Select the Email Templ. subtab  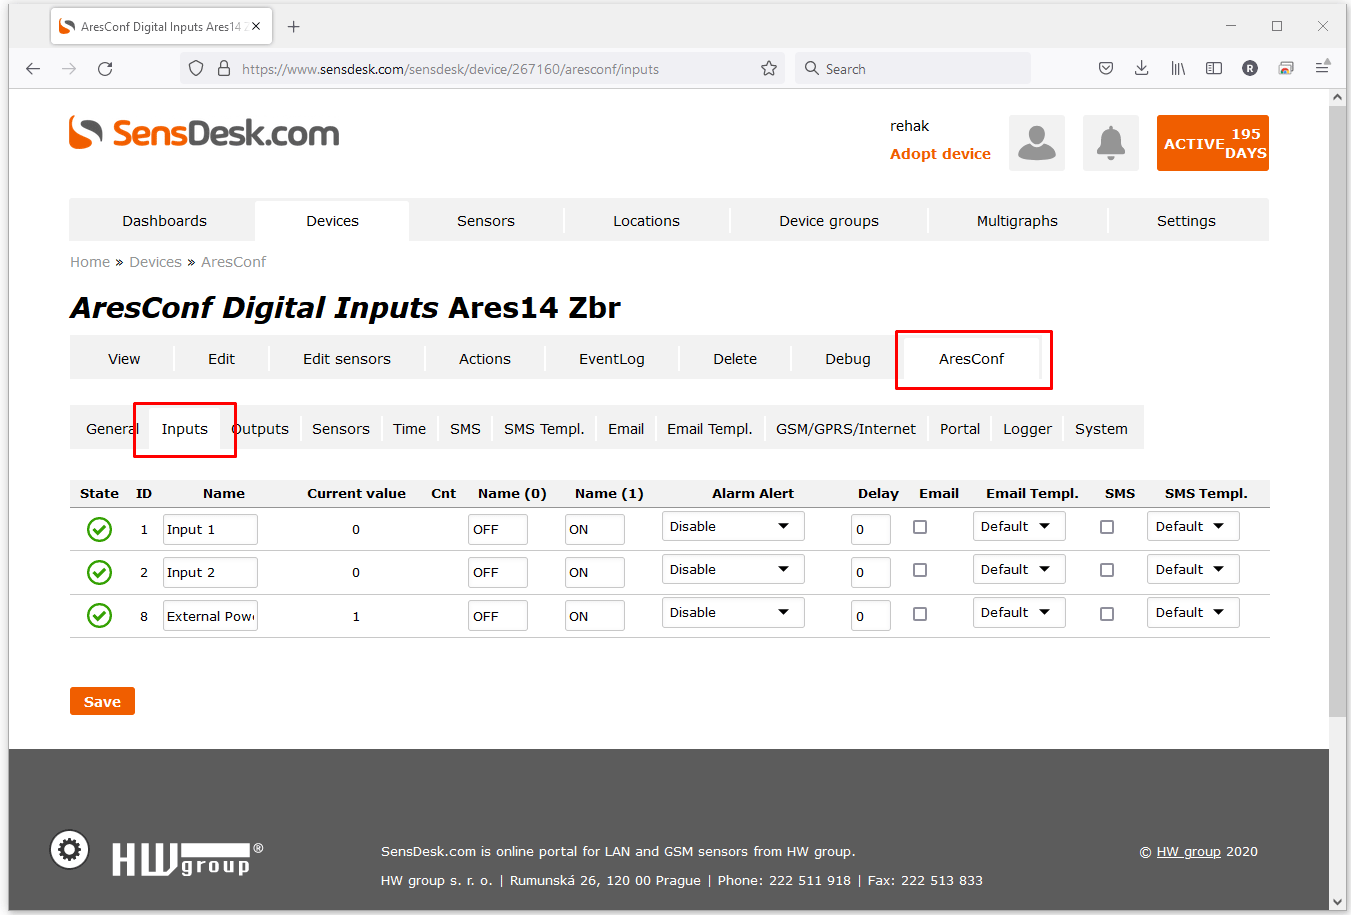click(x=710, y=429)
